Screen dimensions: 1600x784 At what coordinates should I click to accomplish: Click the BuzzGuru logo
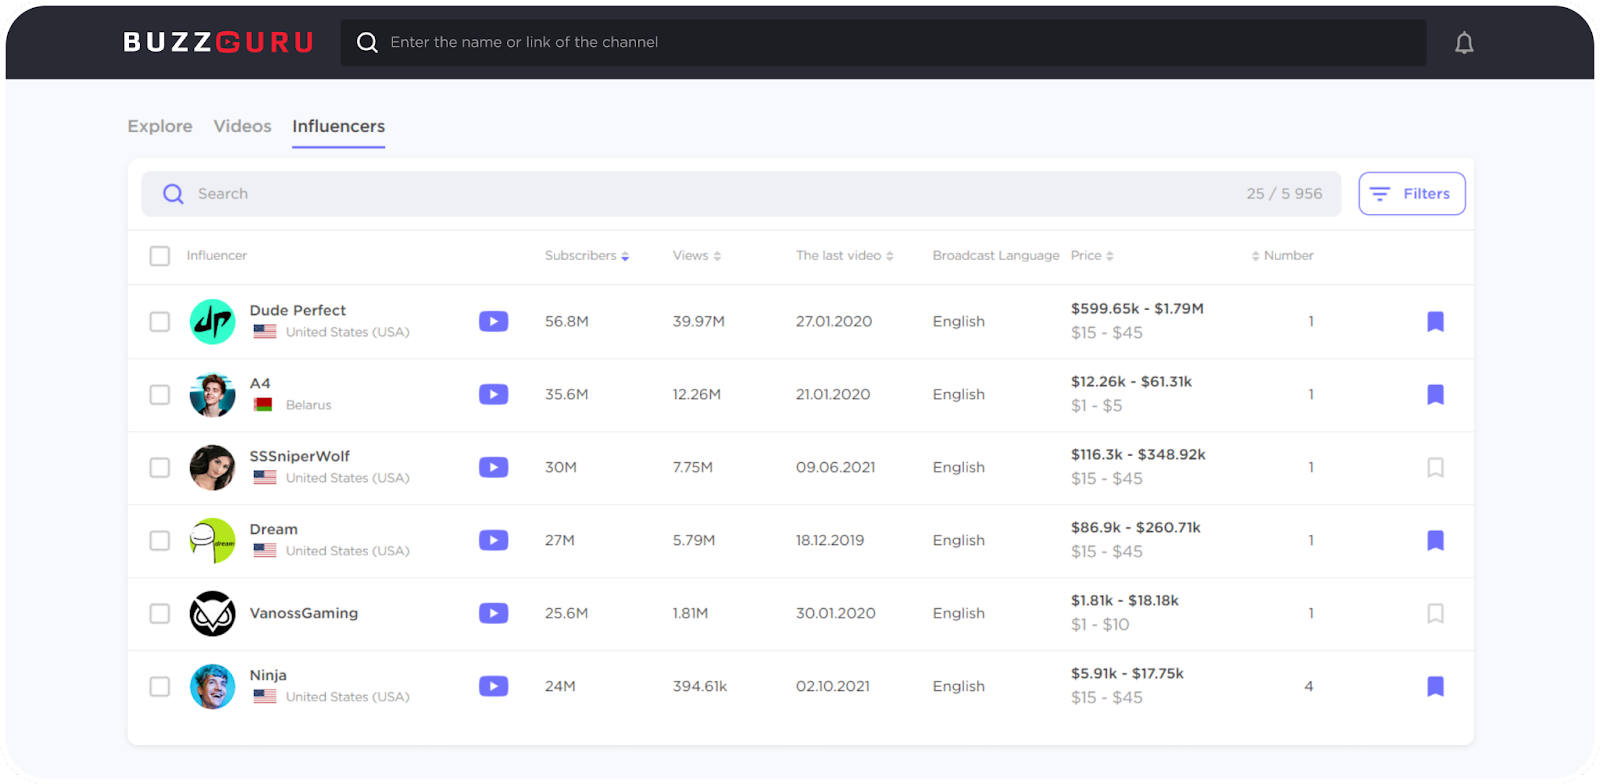[218, 42]
